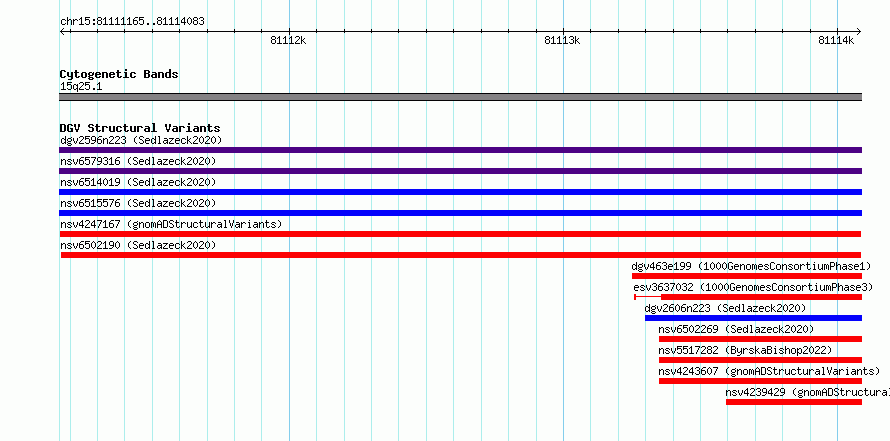Select the gray 15q25.1 cytogenetic band bar
The width and height of the screenshot is (890, 441).
coord(460,97)
